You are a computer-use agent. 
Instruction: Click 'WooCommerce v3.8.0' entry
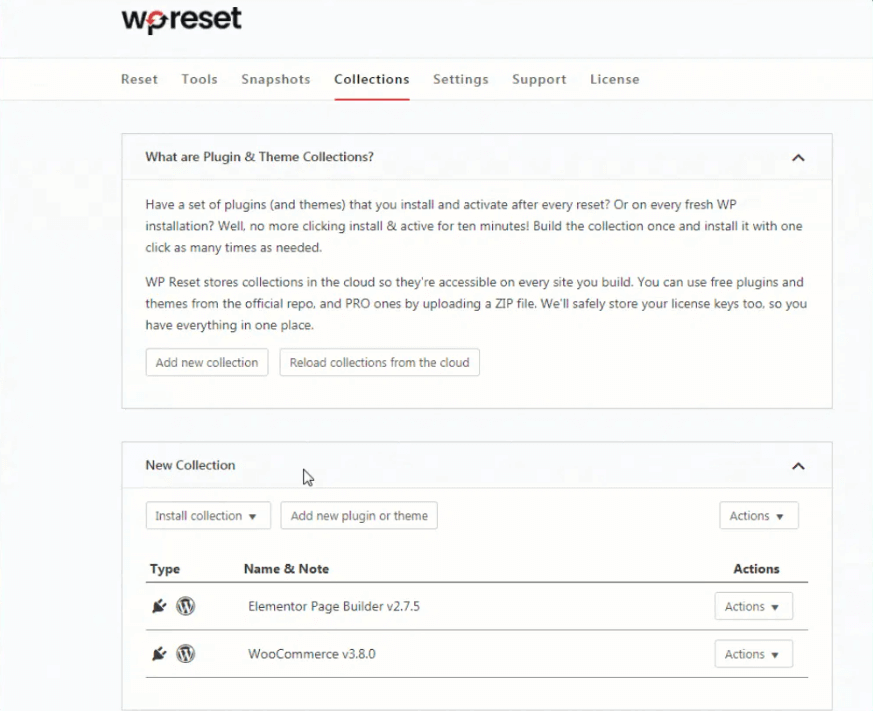312,654
